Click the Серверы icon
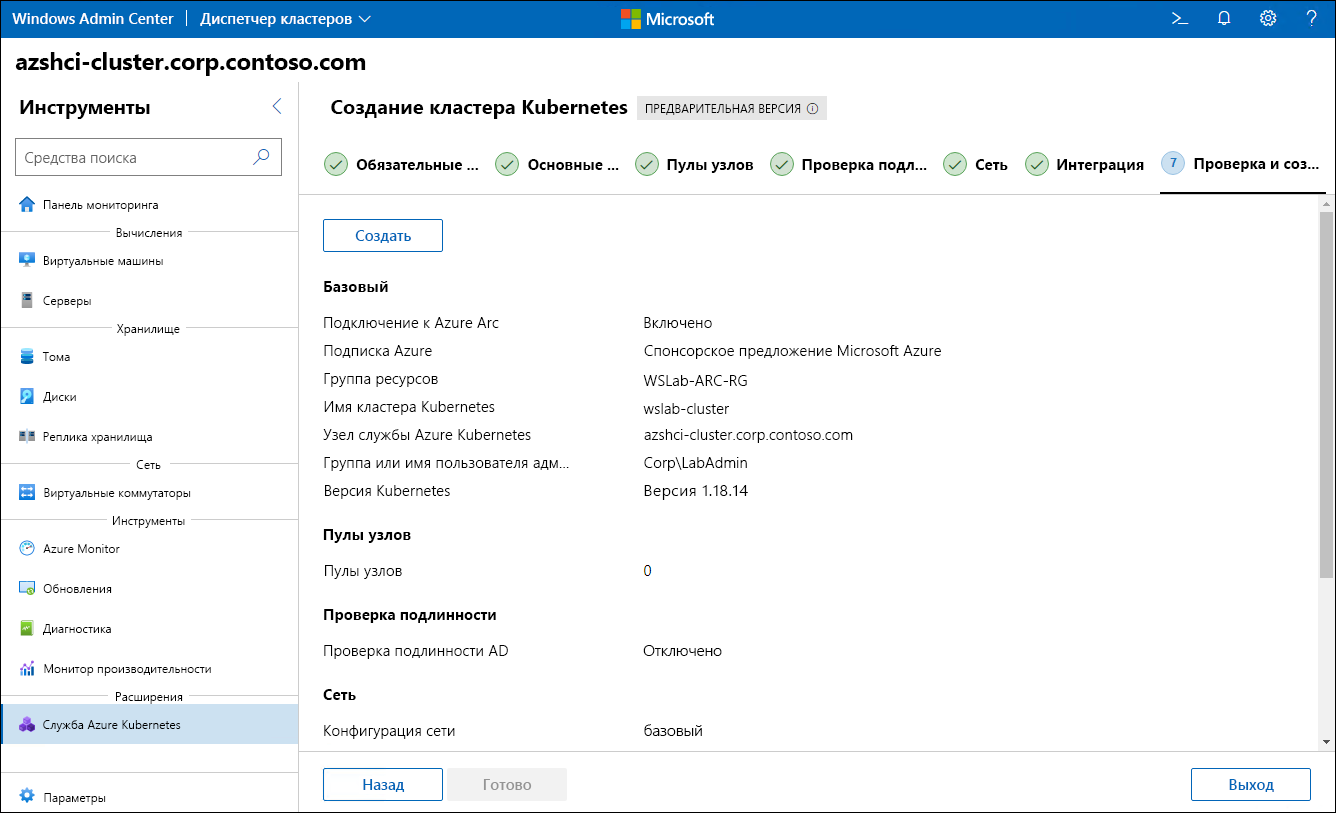Image resolution: width=1336 pixels, height=813 pixels. (27, 301)
